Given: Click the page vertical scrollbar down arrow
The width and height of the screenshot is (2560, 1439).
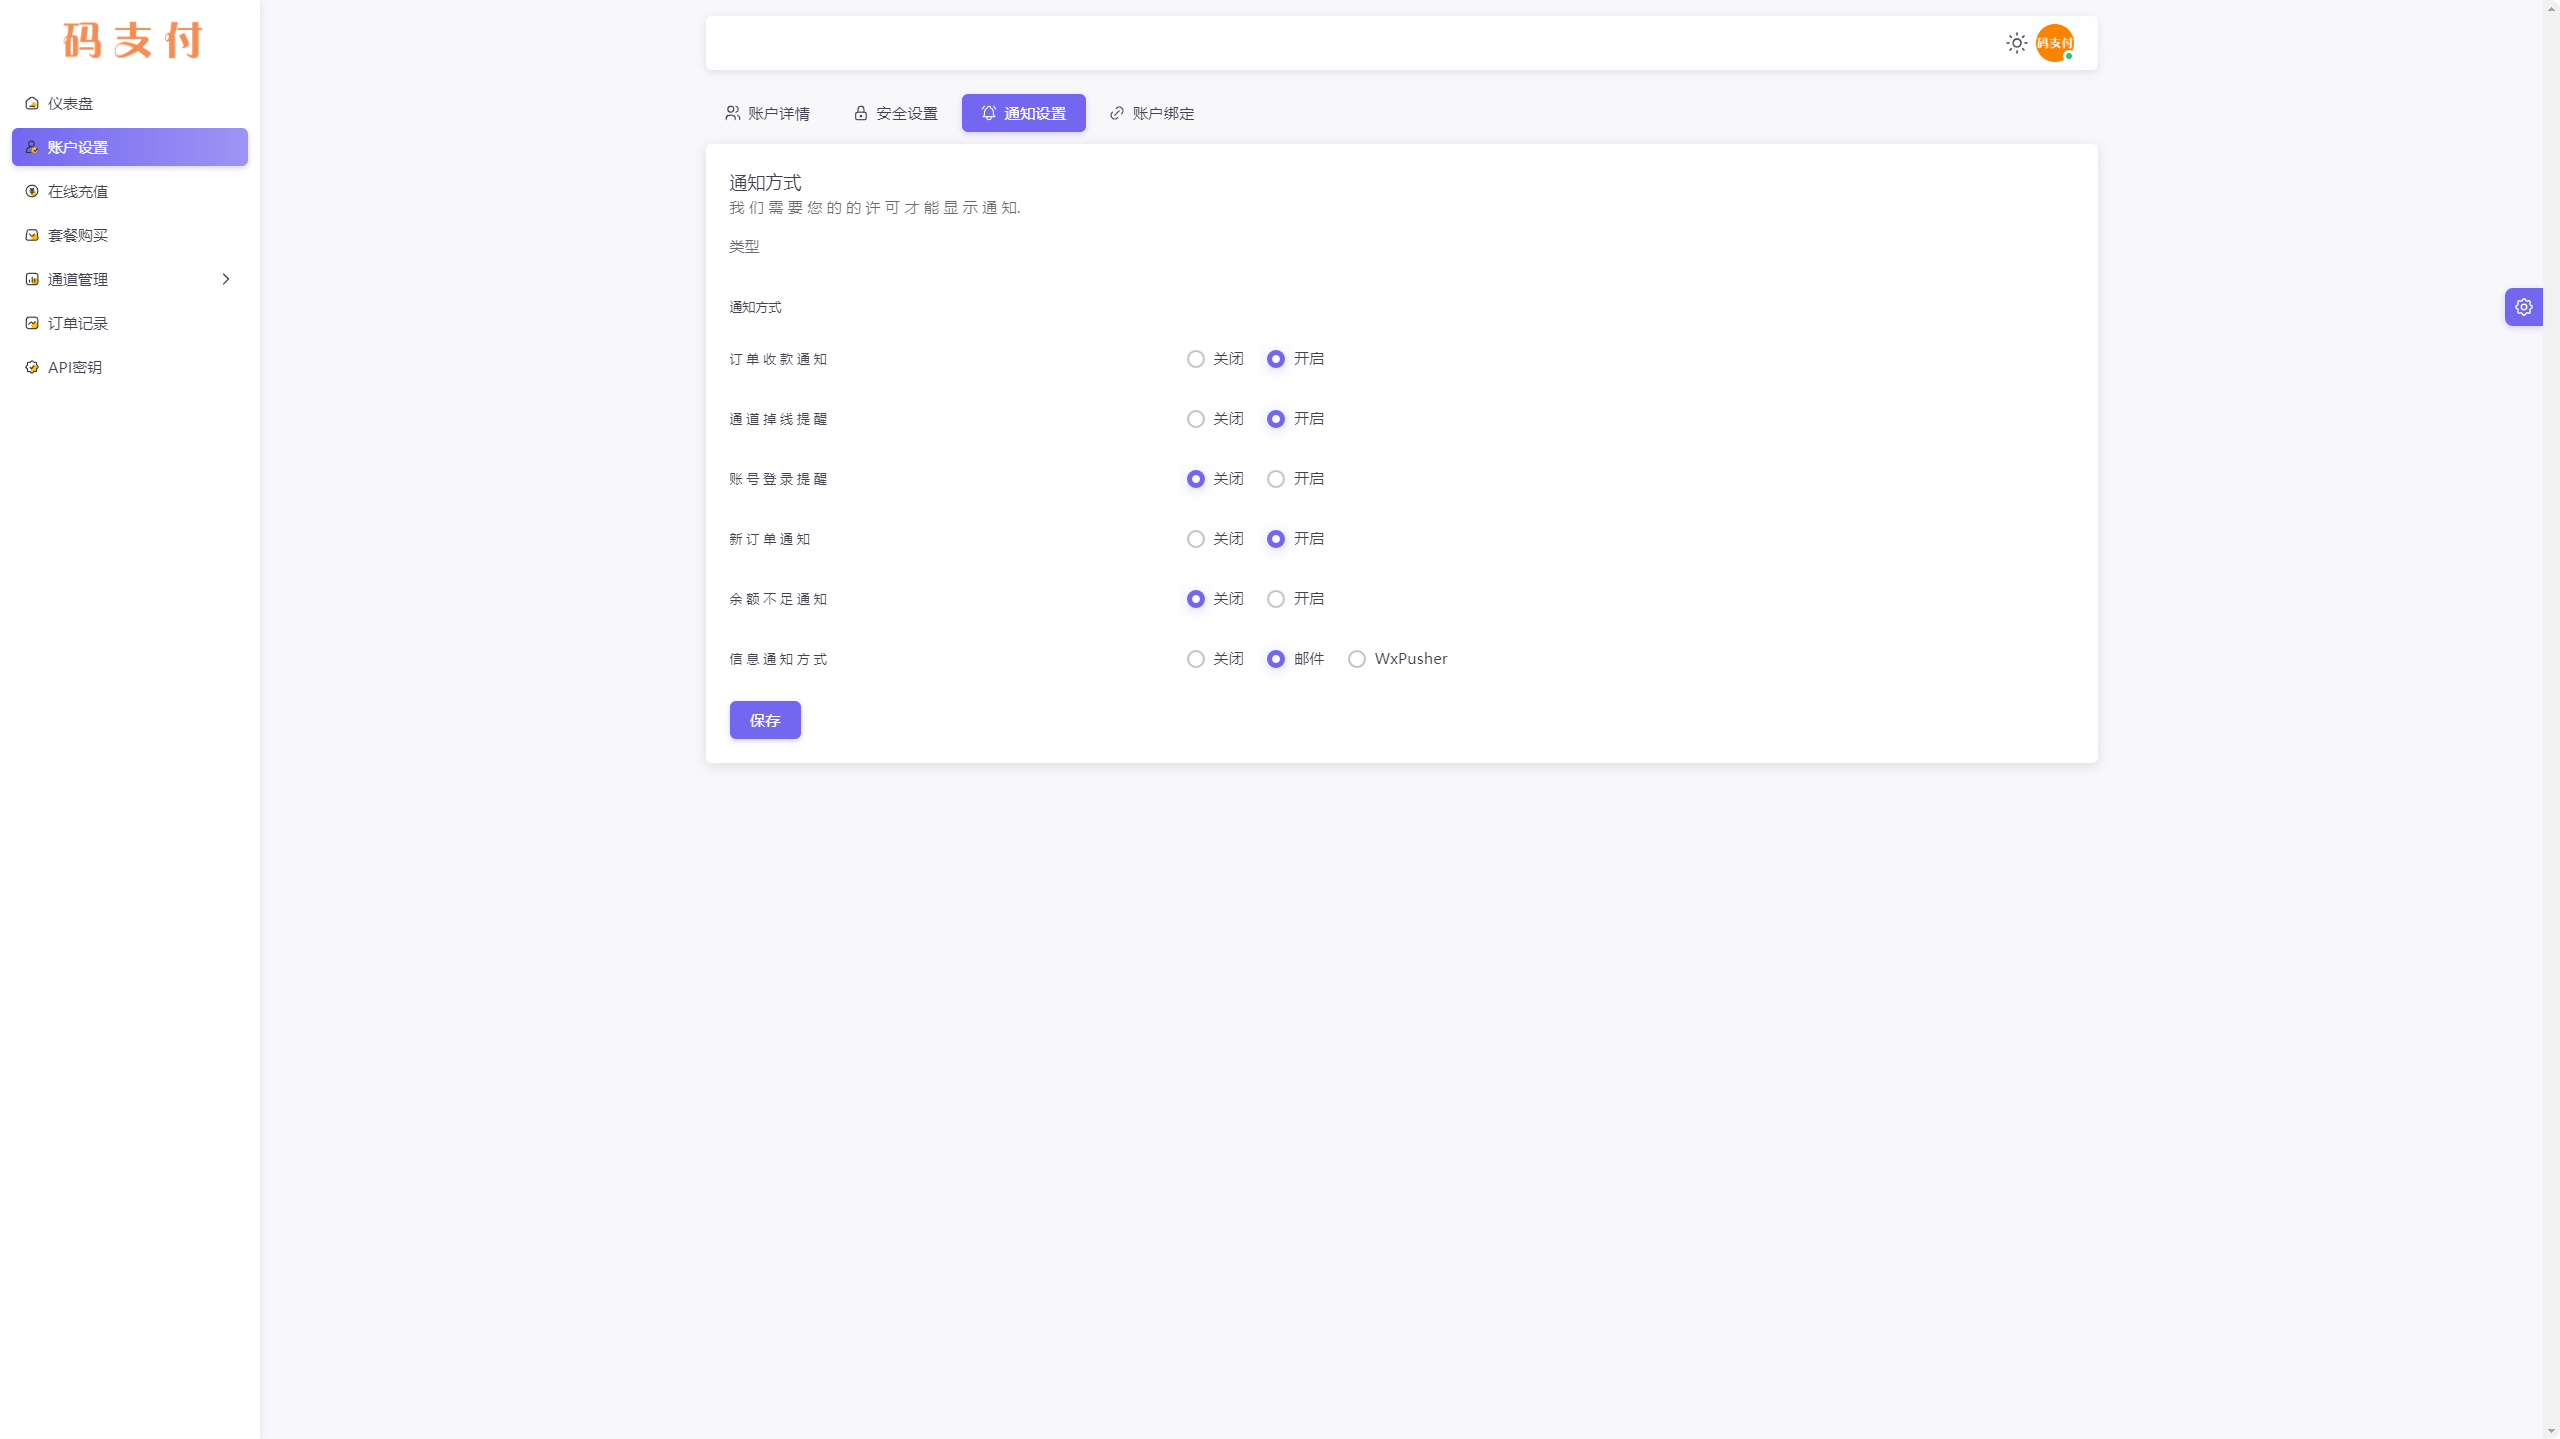Looking at the screenshot, I should tap(2551, 1431).
